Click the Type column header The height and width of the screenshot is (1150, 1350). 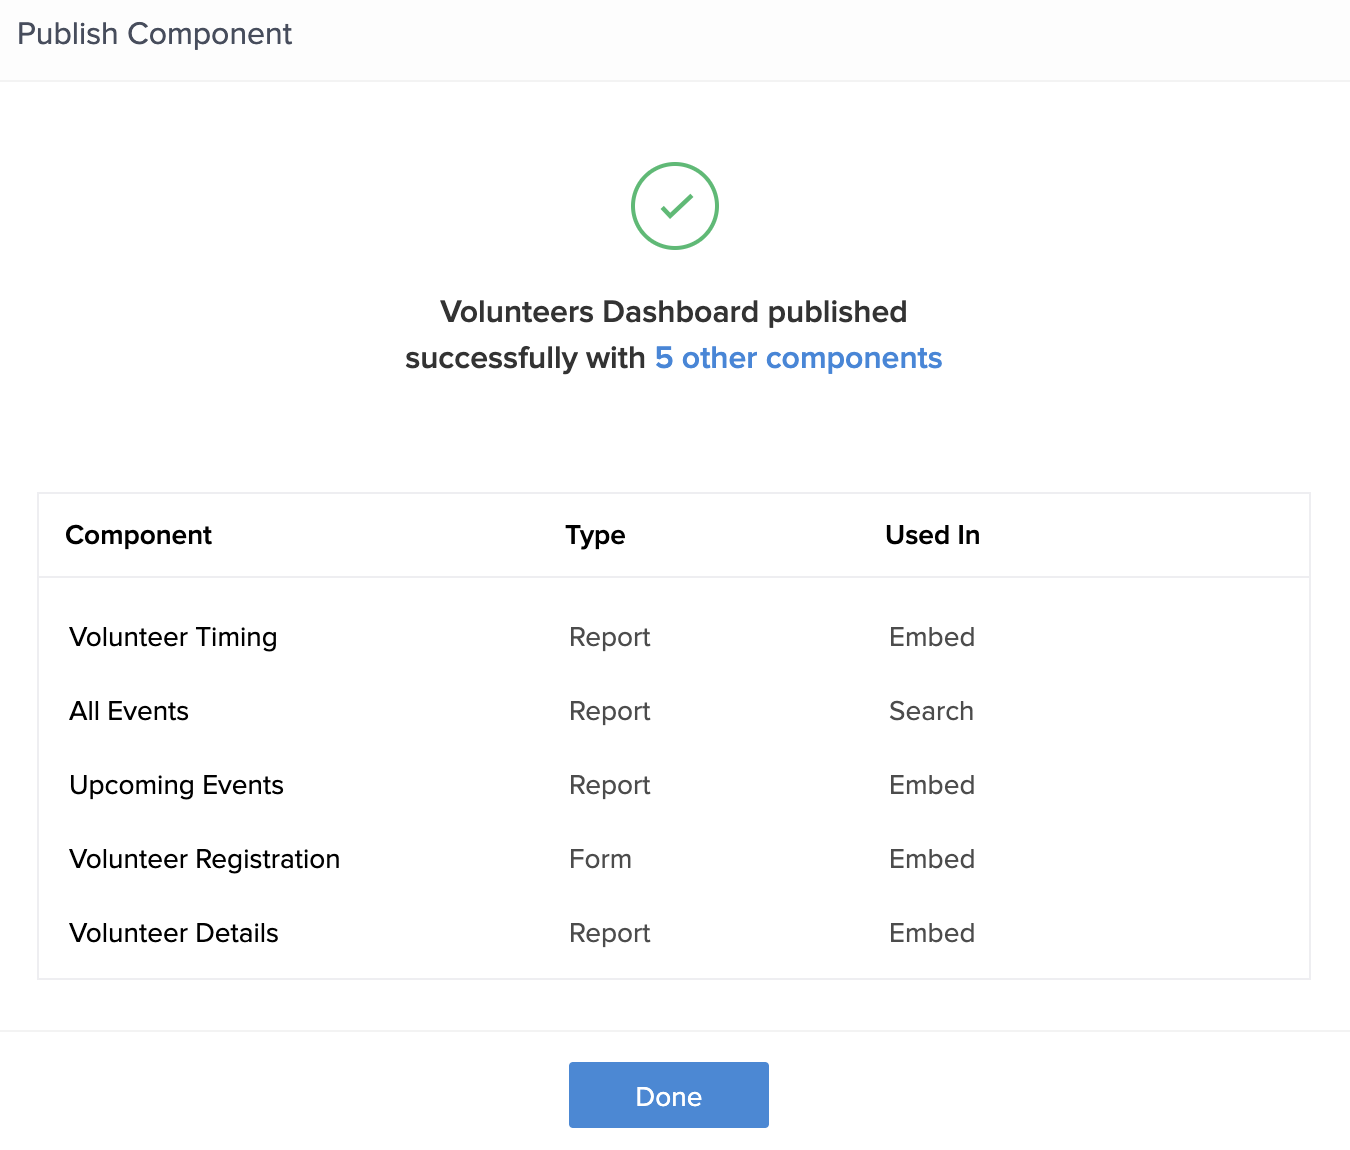(x=595, y=535)
